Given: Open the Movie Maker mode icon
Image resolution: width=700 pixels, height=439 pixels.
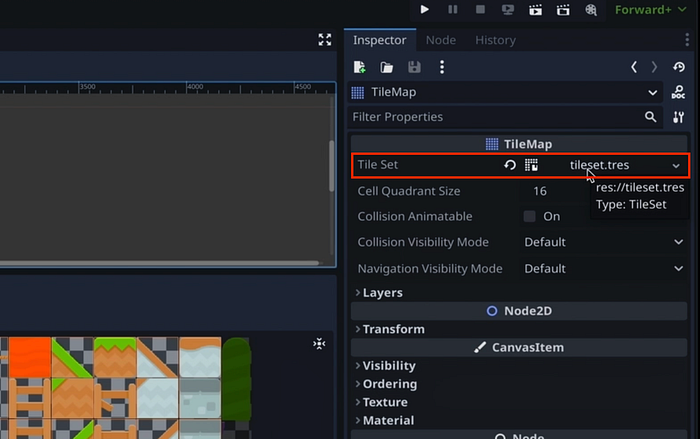Looking at the screenshot, I should coord(591,9).
